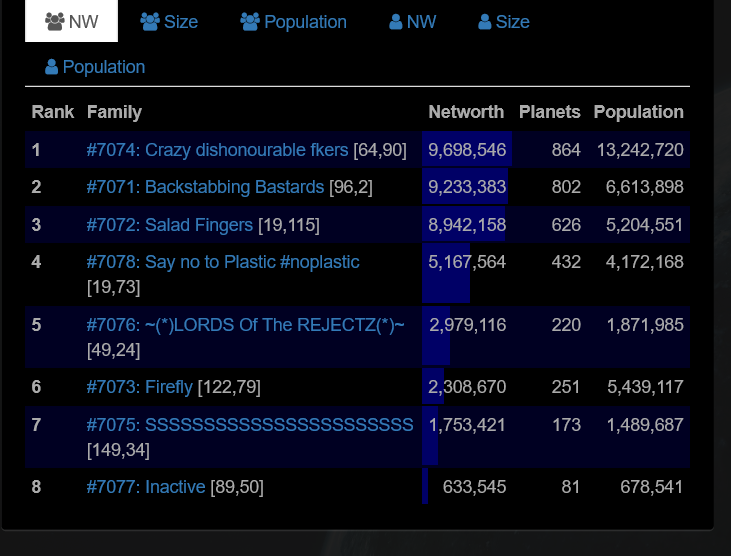Select #7078: Say no to Plastic #noplastic
The width and height of the screenshot is (731, 556).
pos(223,262)
